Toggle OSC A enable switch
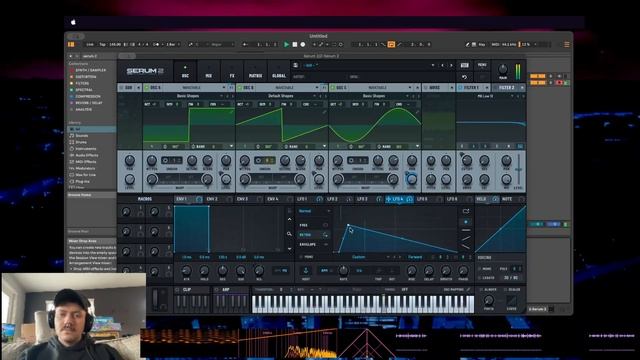The height and width of the screenshot is (360, 640). pyautogui.click(x=147, y=88)
